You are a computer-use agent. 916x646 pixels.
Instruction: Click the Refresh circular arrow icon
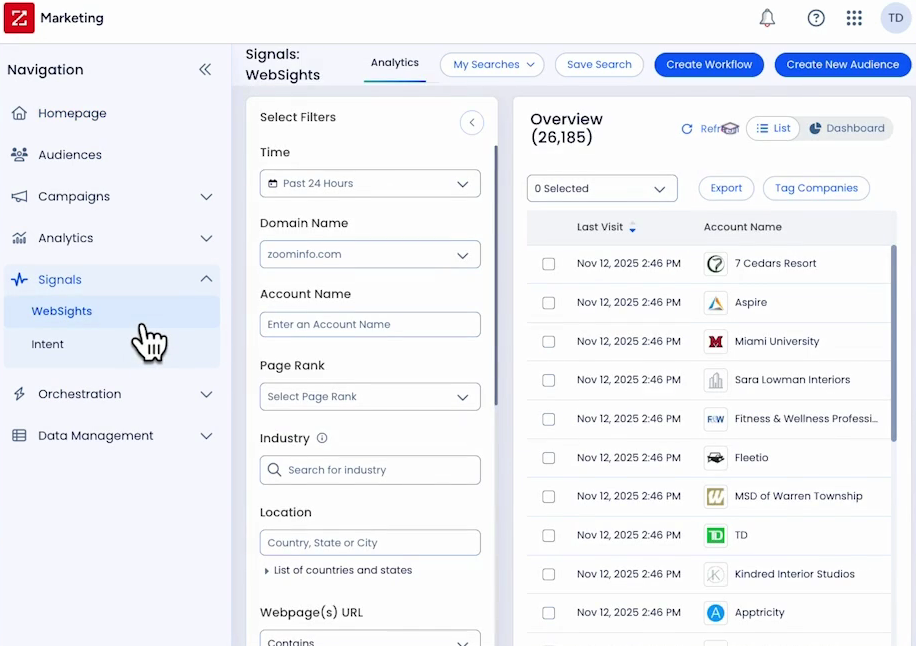click(x=687, y=128)
